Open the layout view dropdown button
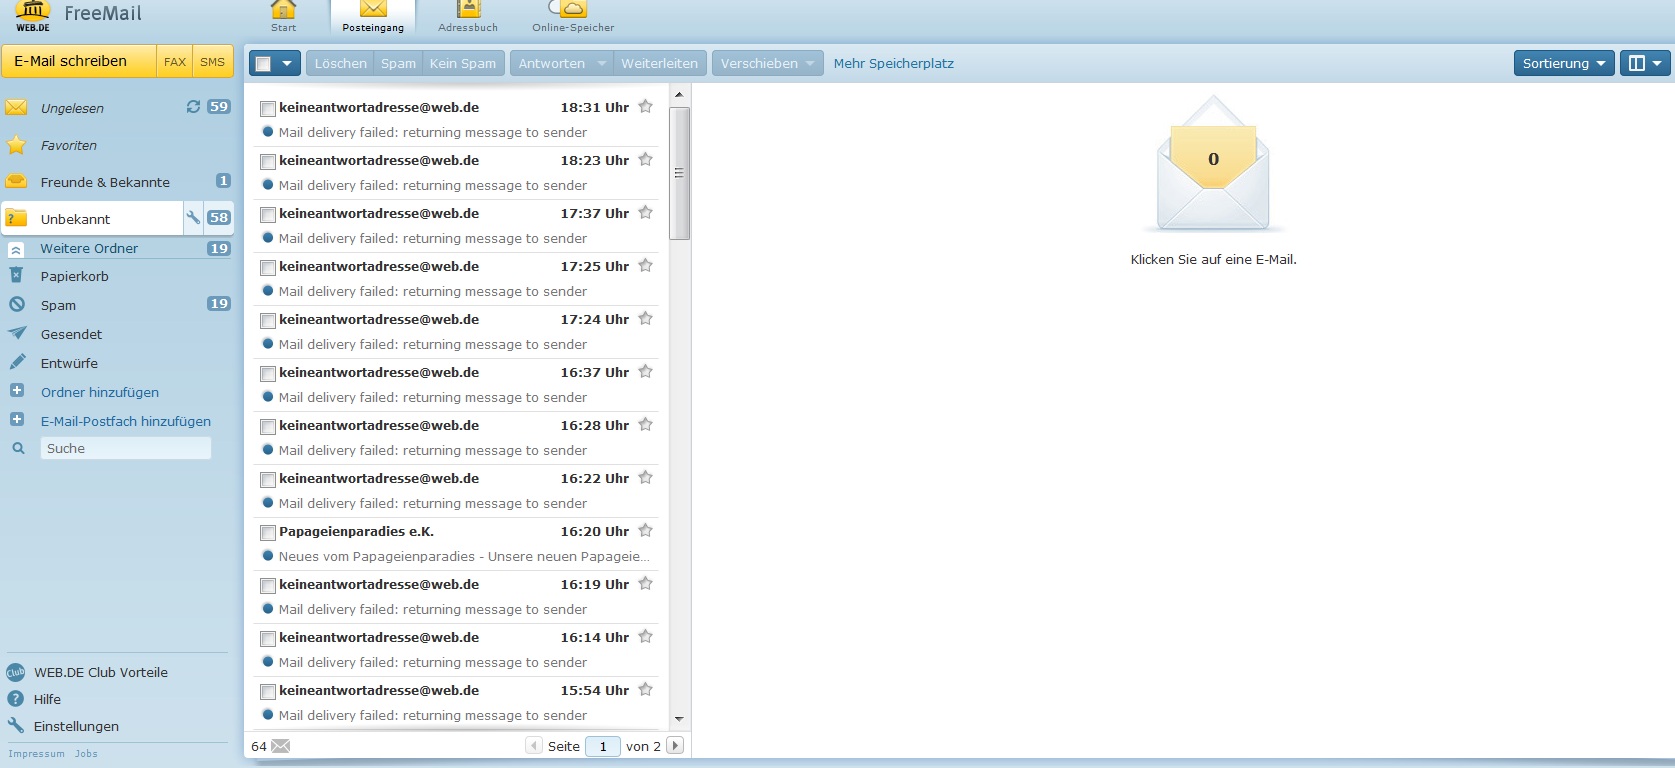Viewport: 1675px width, 768px height. pos(1646,63)
